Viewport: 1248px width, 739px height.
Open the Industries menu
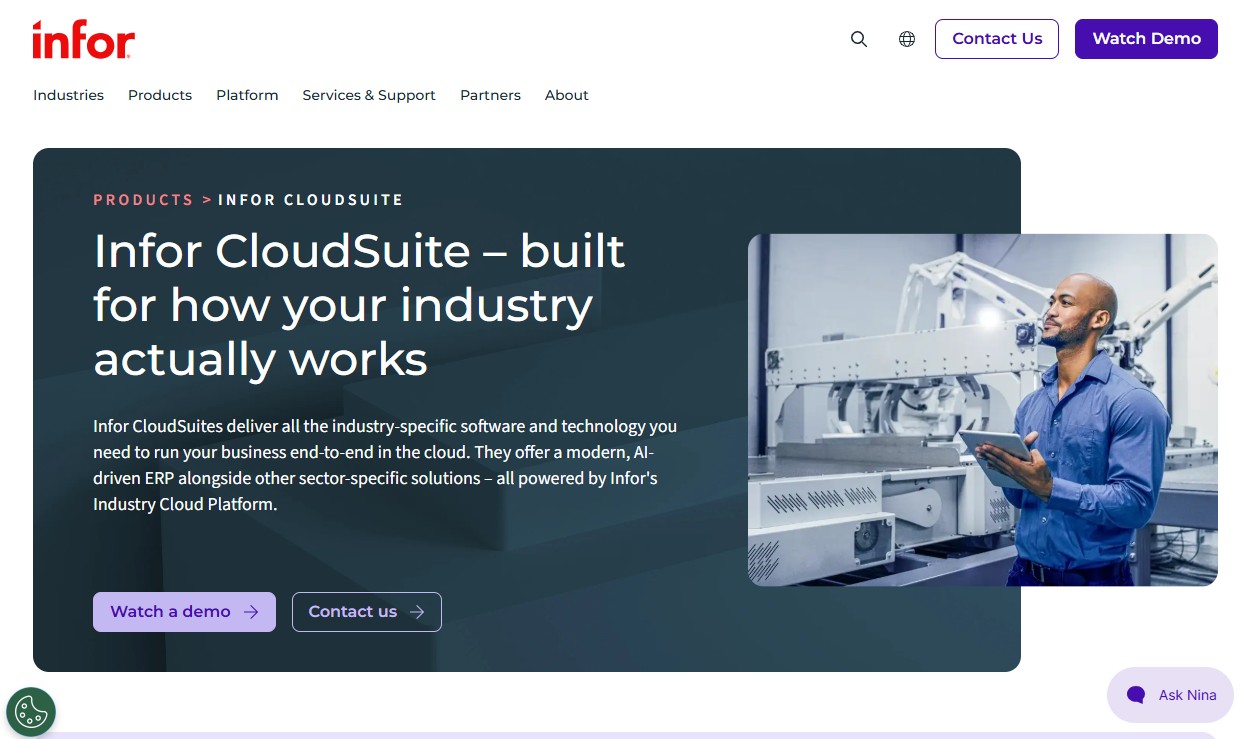68,95
